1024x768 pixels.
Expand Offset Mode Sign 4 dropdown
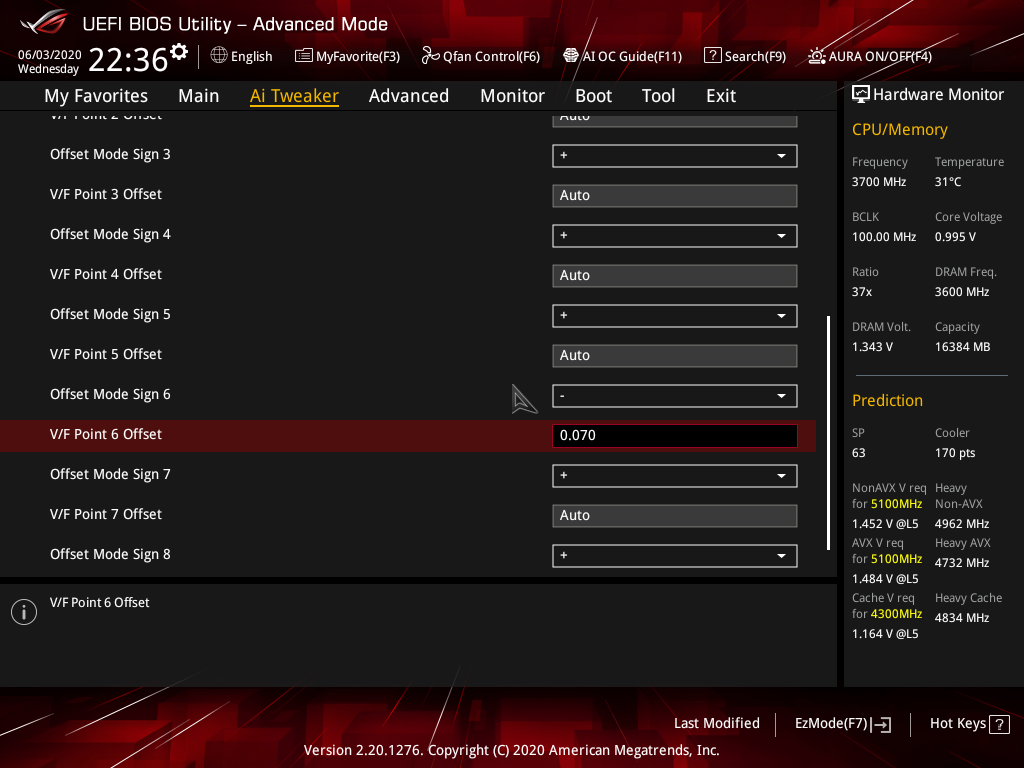coord(675,236)
